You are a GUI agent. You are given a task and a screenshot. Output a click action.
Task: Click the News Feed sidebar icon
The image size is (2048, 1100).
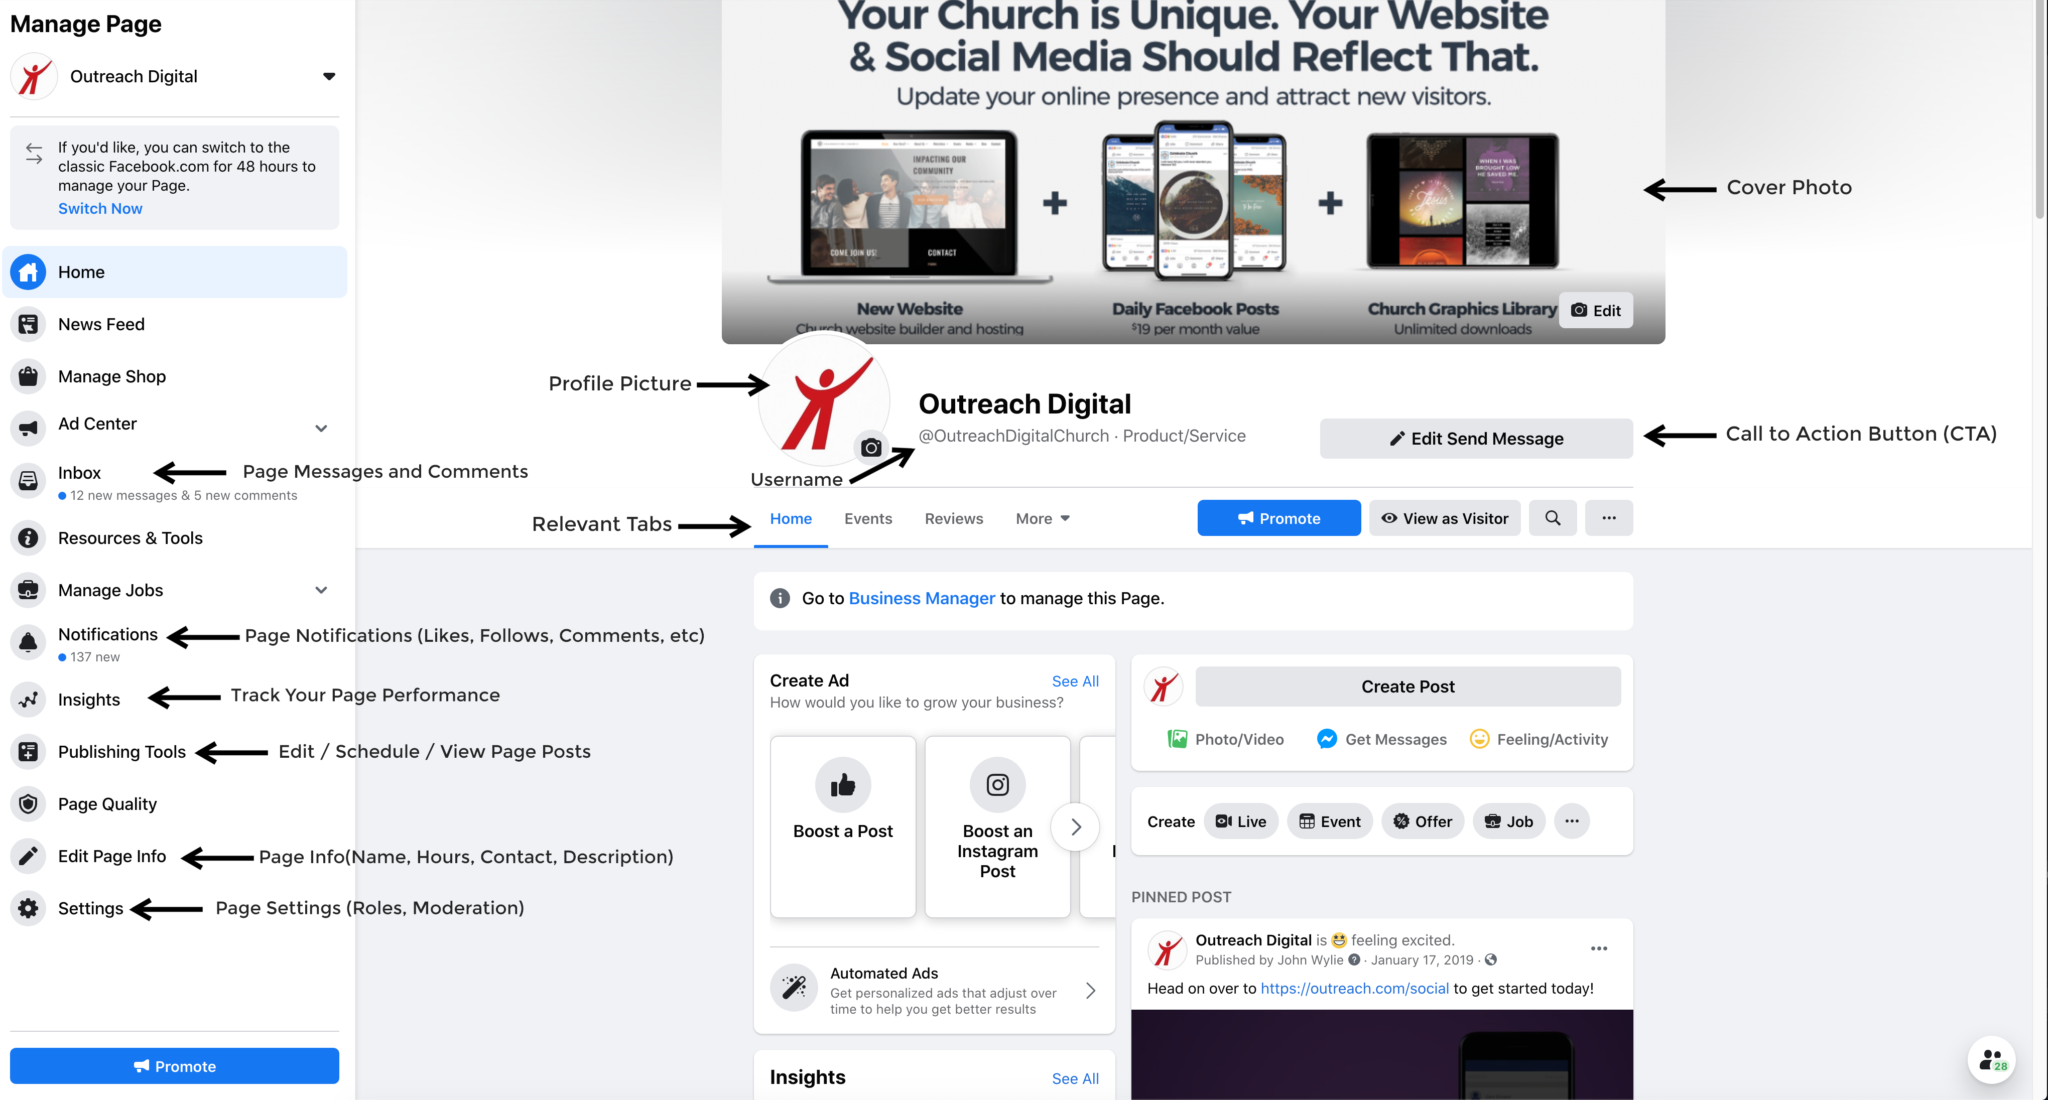[28, 324]
